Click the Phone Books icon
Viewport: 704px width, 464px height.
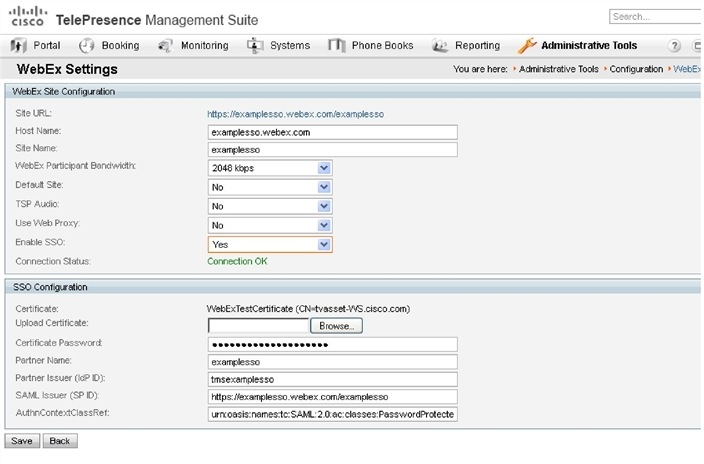pyautogui.click(x=336, y=45)
